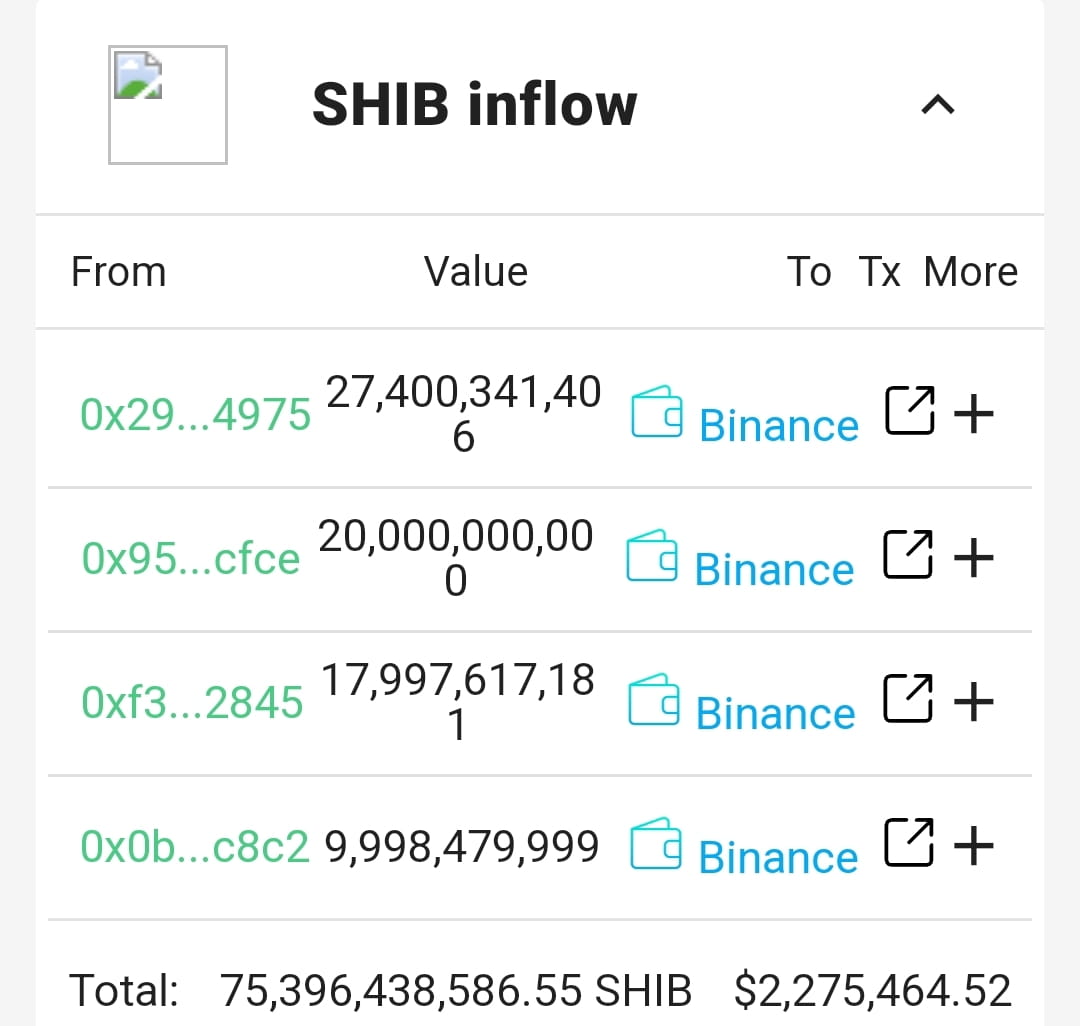Image resolution: width=1080 pixels, height=1026 pixels.
Task: Click the Value column header
Action: [476, 271]
